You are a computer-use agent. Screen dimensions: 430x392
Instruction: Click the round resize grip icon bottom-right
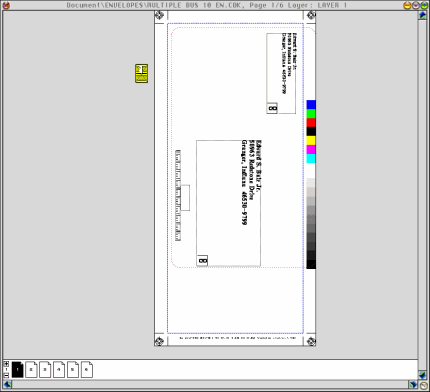[423, 385]
